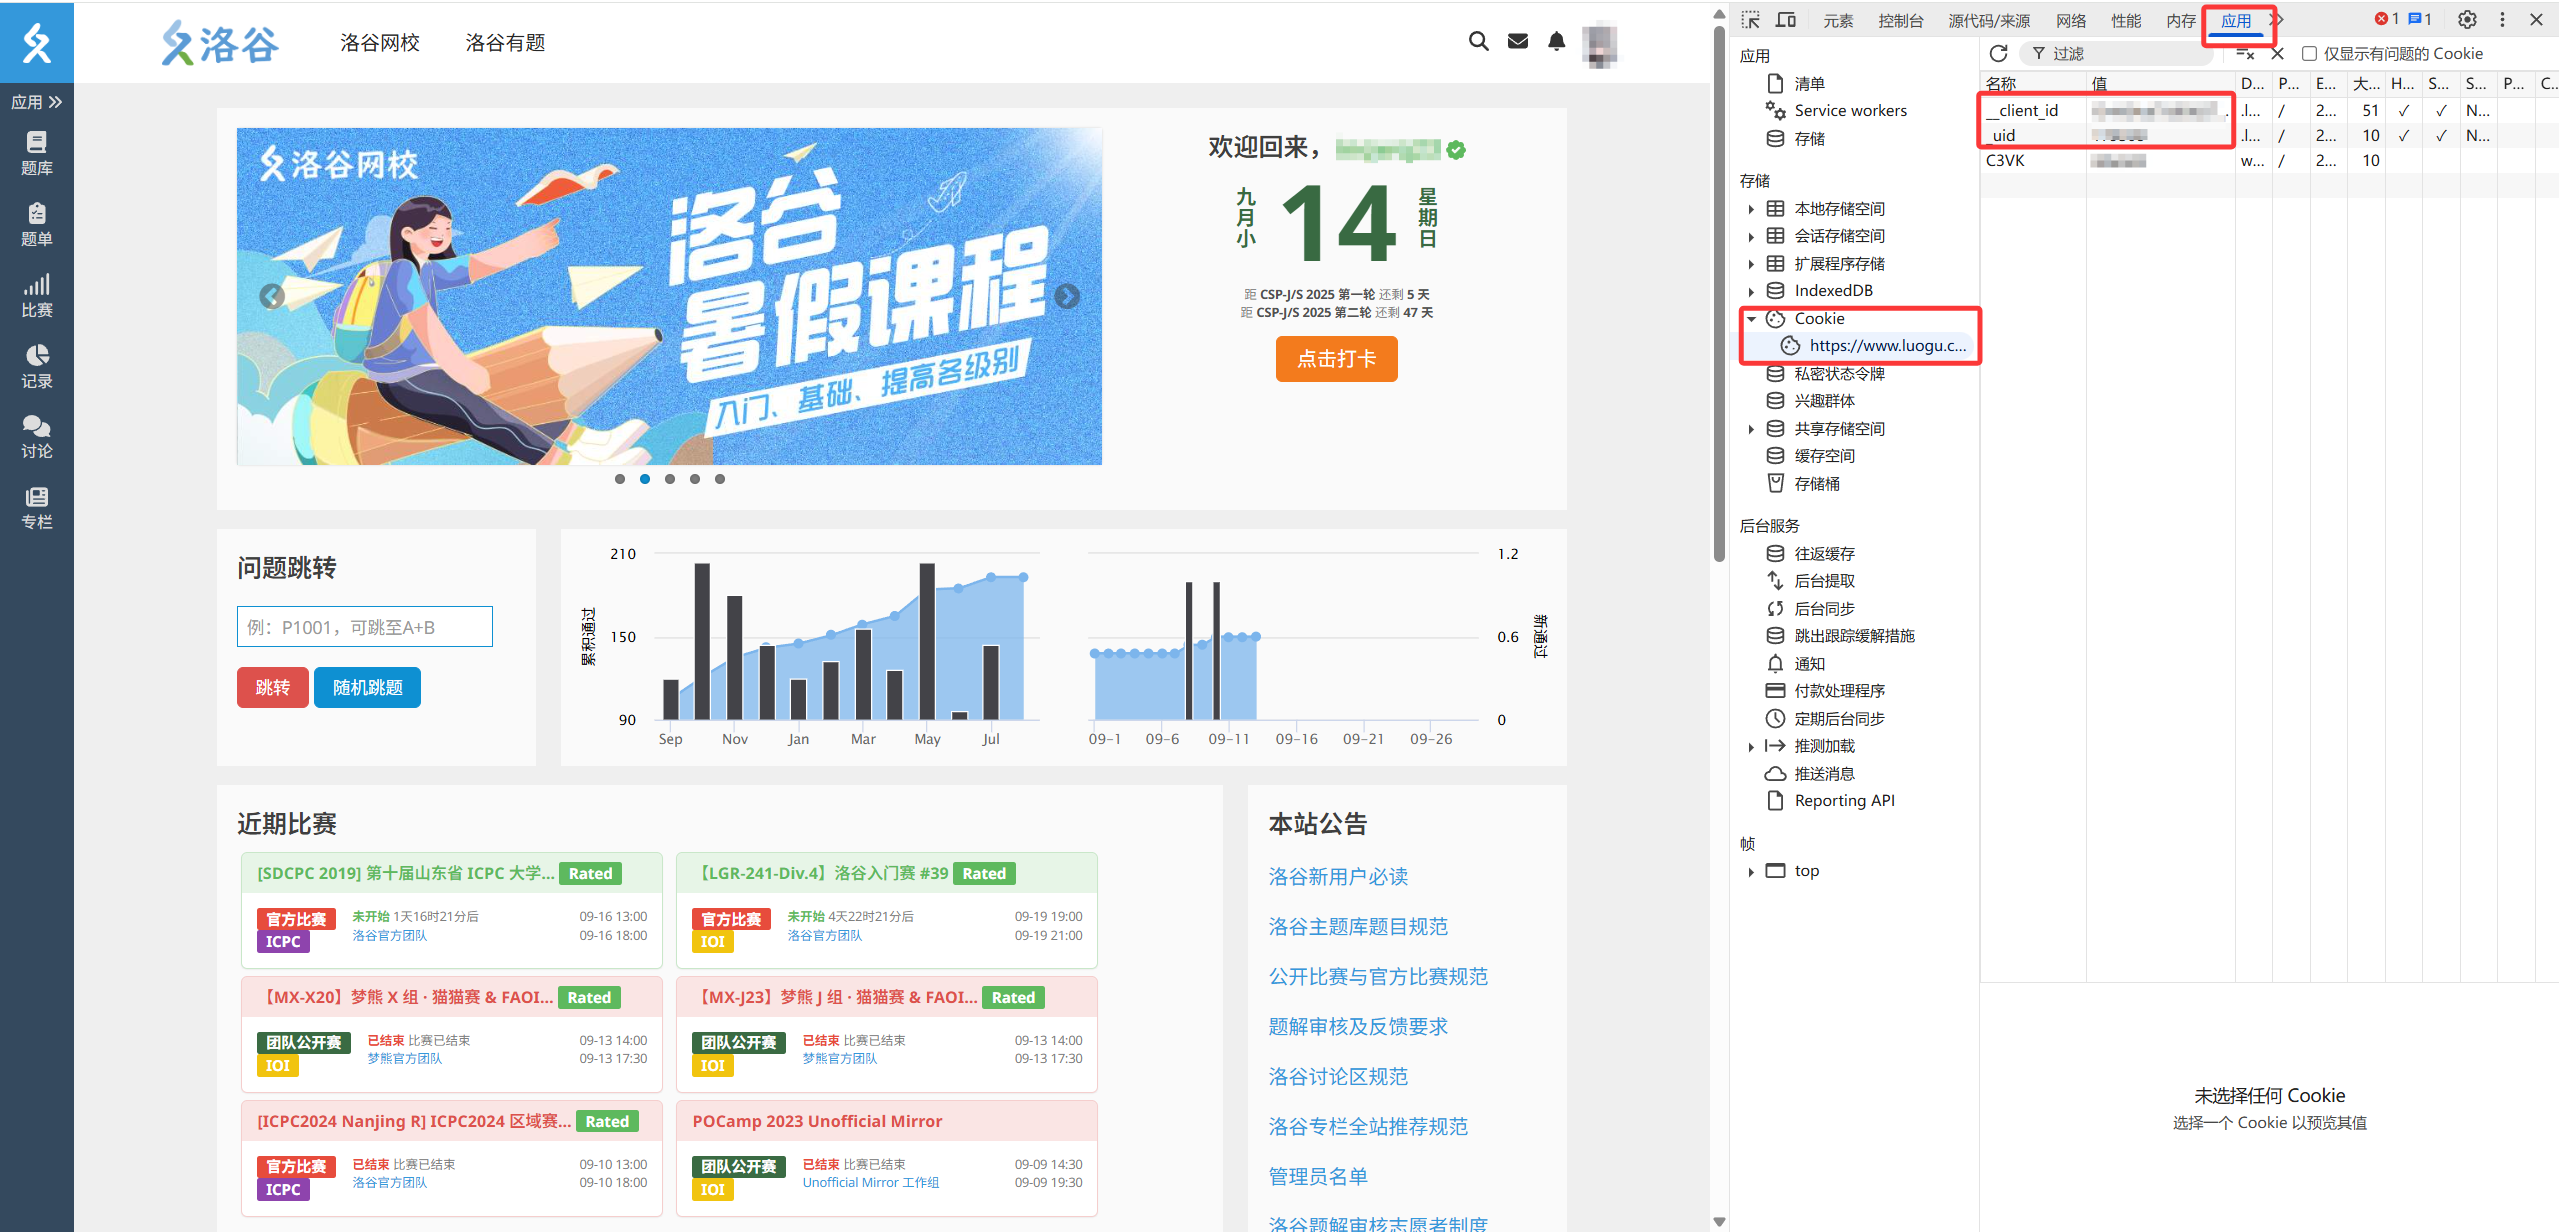This screenshot has width=2559, height=1232.
Task: Click the notification bell icon
Action: tap(1556, 41)
